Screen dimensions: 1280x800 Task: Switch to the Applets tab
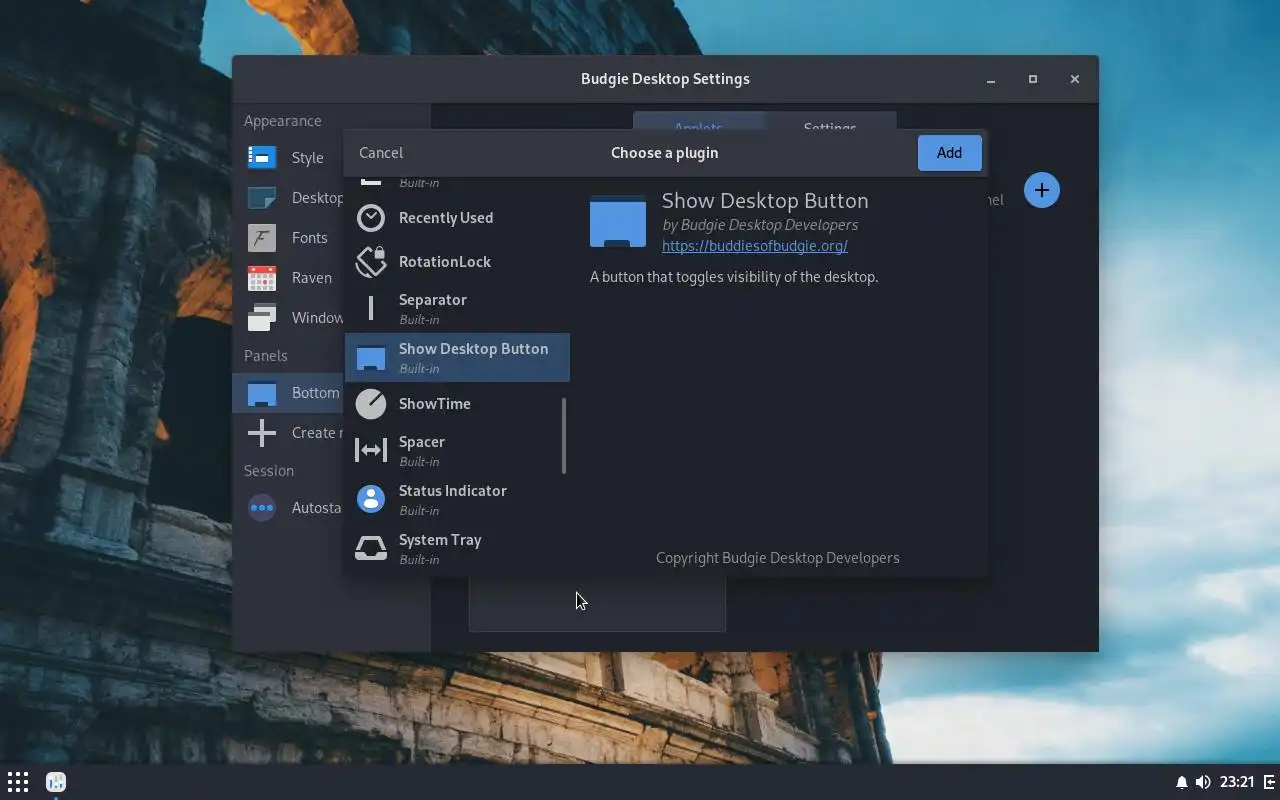tap(698, 121)
